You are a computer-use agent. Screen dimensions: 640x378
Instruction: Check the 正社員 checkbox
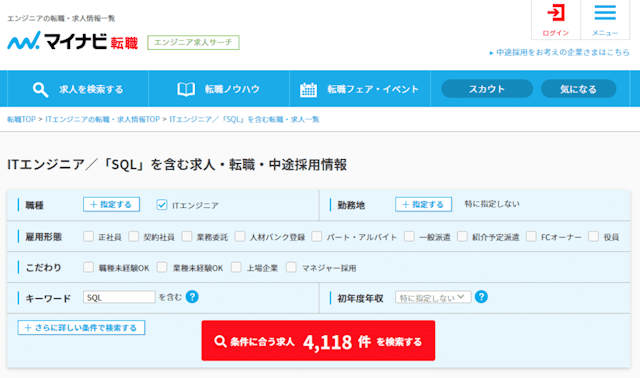88,236
